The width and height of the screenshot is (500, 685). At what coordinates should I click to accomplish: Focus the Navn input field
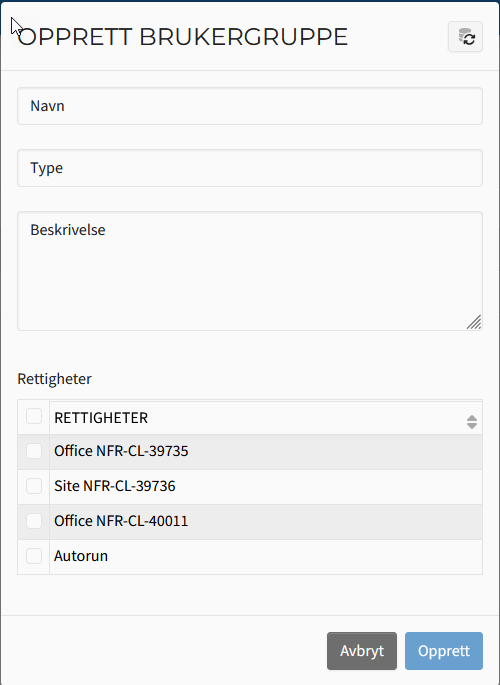[250, 106]
